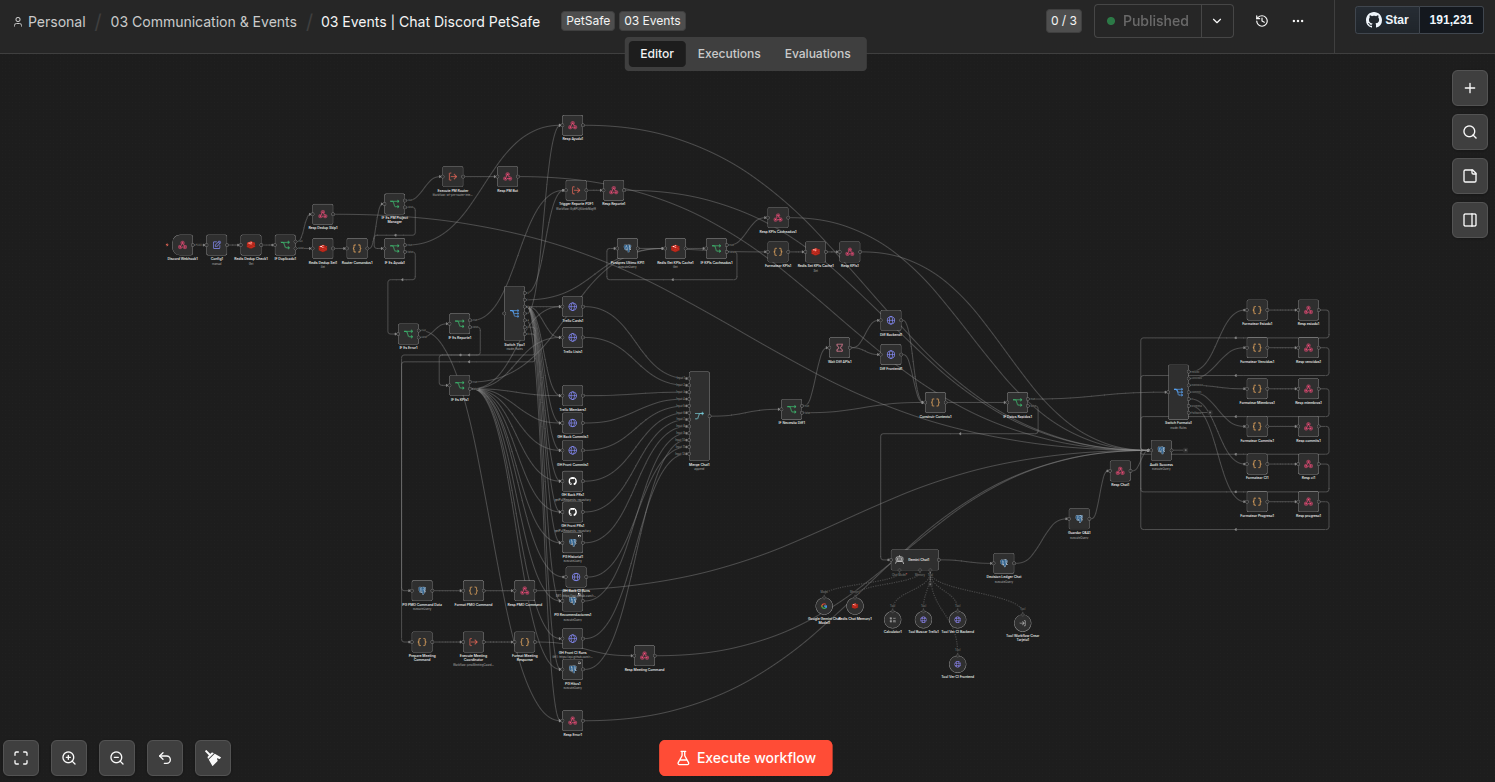1495x782 pixels.
Task: Open the Config edit-fields node
Action: click(x=216, y=245)
